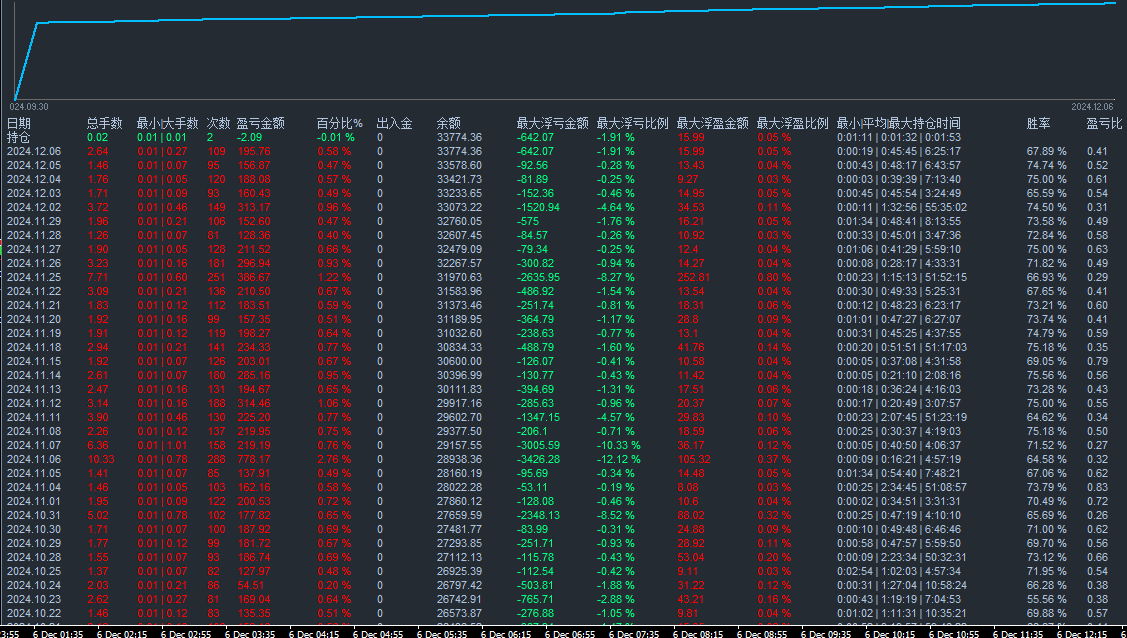Image resolution: width=1127 pixels, height=638 pixels.
Task: Select the 2024.12.03 date row
Action: click(x=34, y=193)
